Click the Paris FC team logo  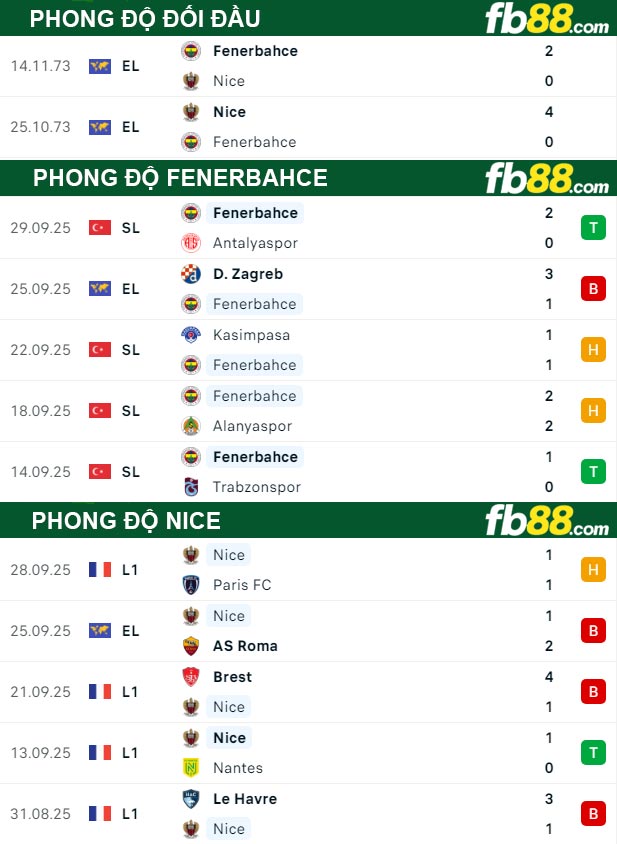(190, 585)
